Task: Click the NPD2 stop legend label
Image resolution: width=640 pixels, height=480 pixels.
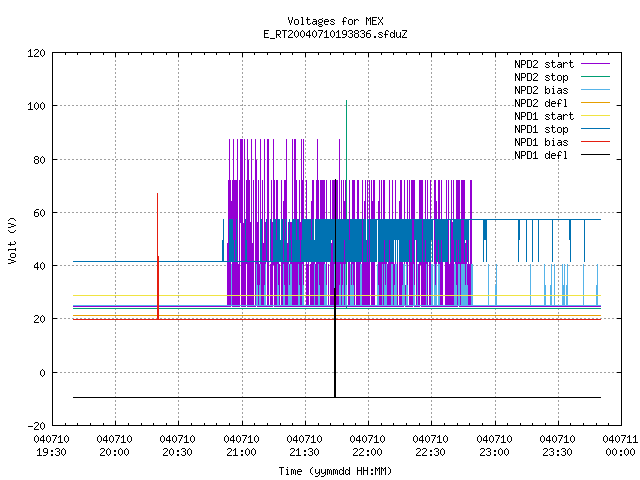Action: [541, 77]
